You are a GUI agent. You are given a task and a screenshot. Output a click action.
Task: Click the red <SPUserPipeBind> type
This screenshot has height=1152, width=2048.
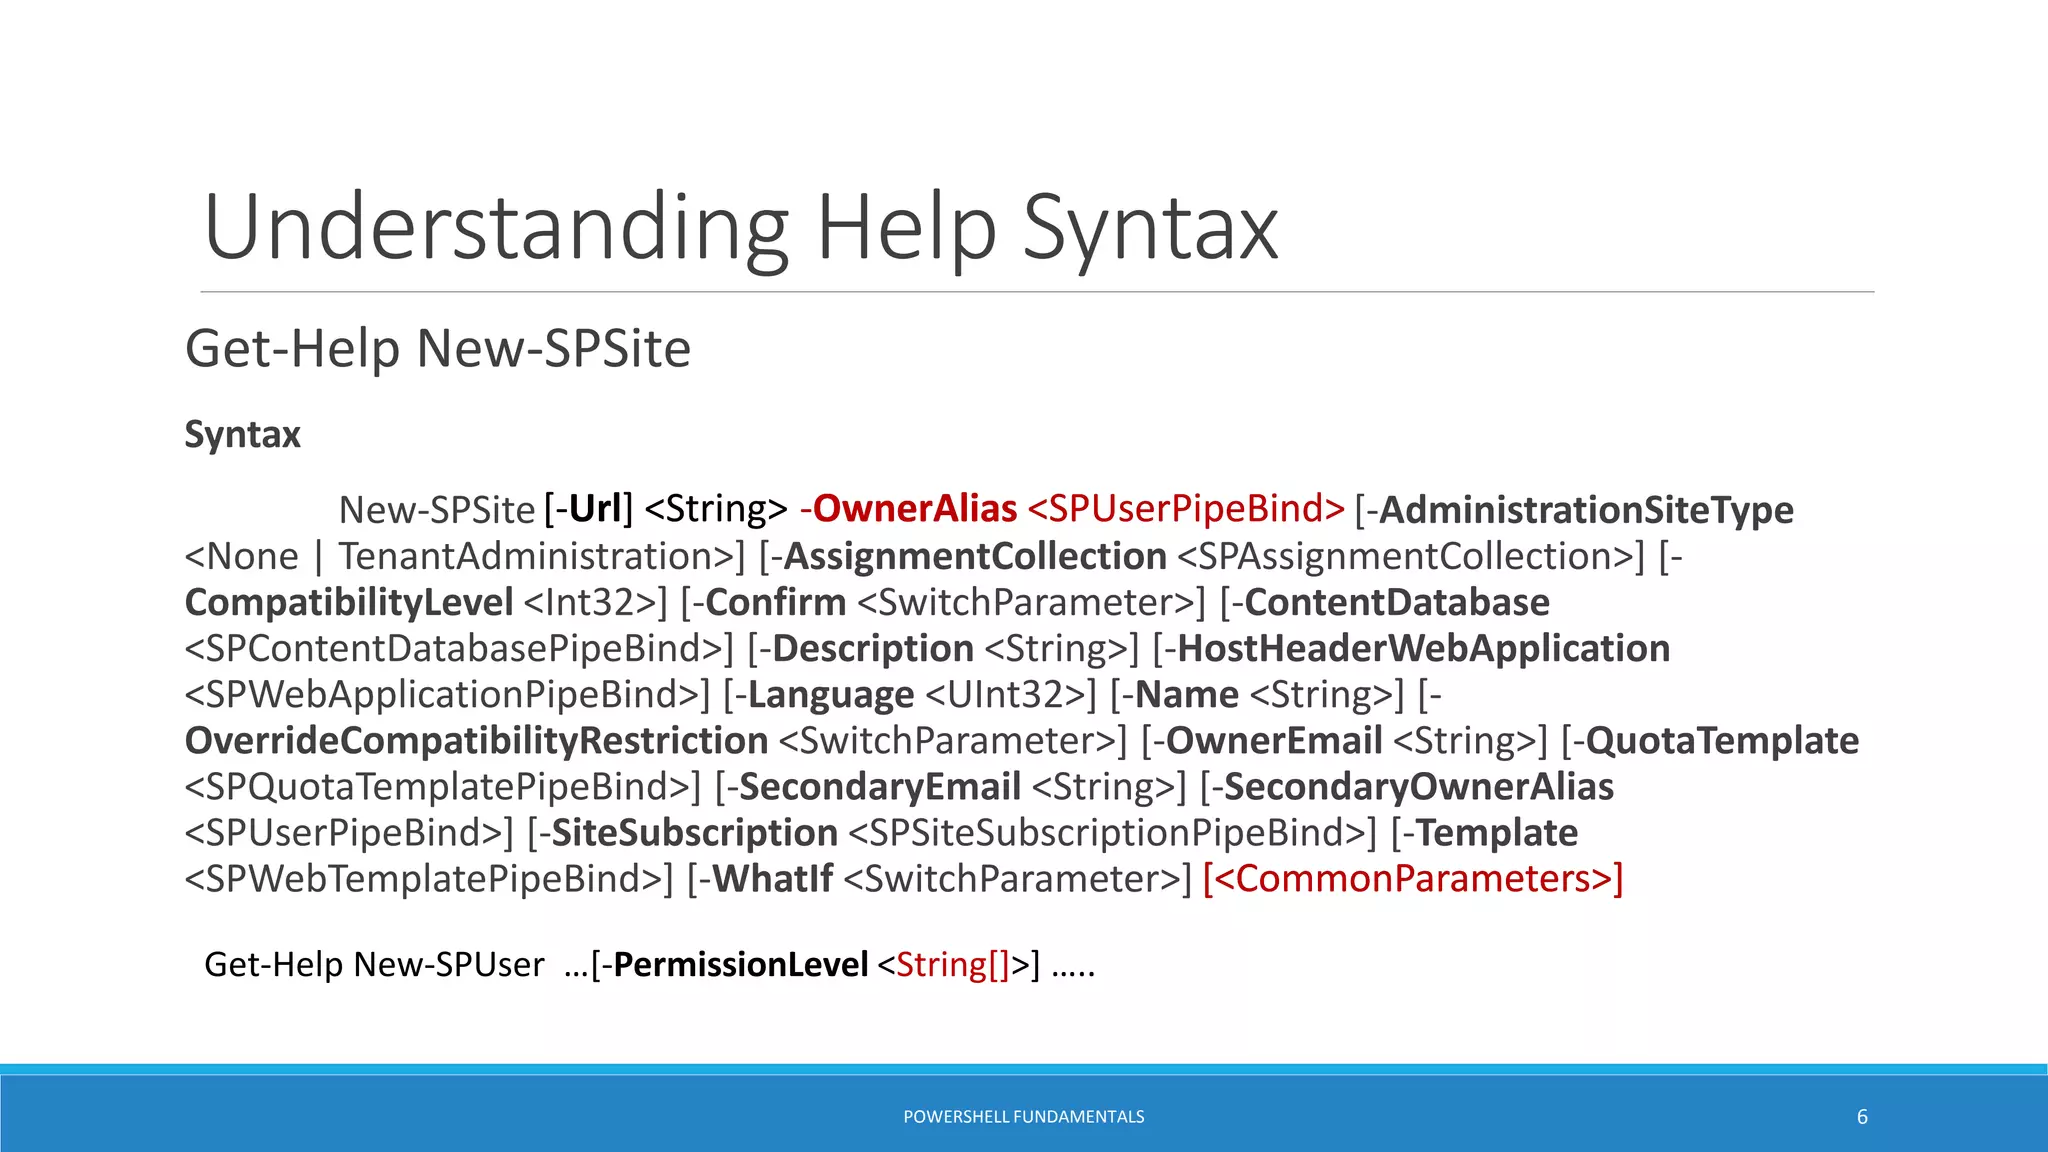pos(1186,509)
